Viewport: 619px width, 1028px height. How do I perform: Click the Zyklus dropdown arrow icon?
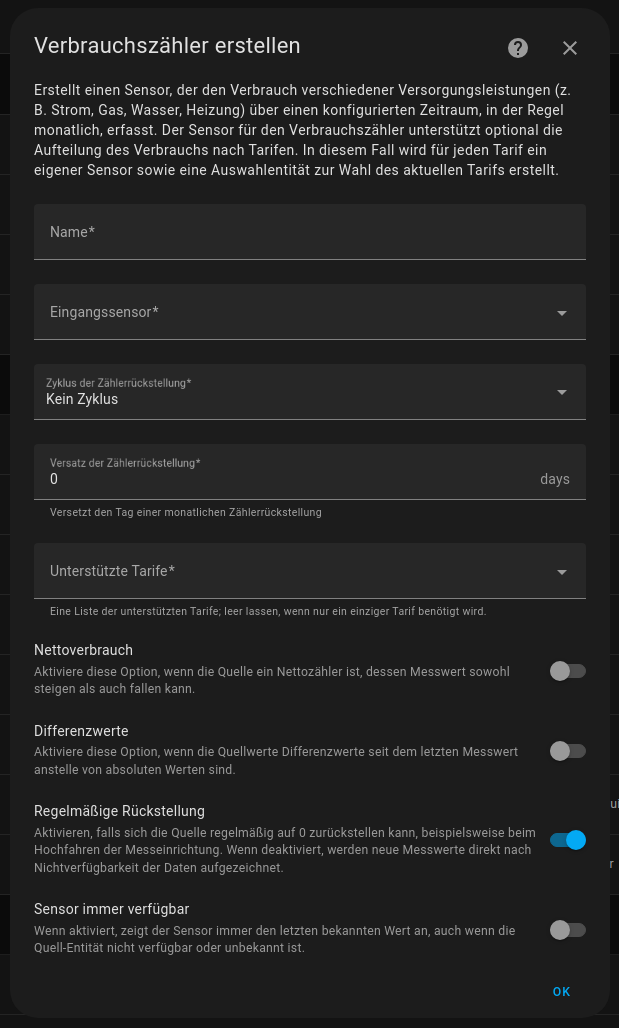562,392
